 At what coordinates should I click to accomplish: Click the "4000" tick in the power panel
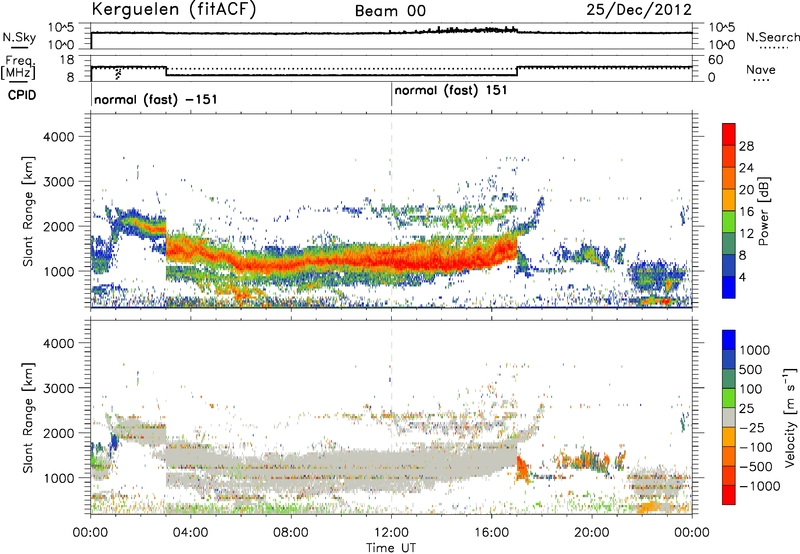[x=58, y=137]
